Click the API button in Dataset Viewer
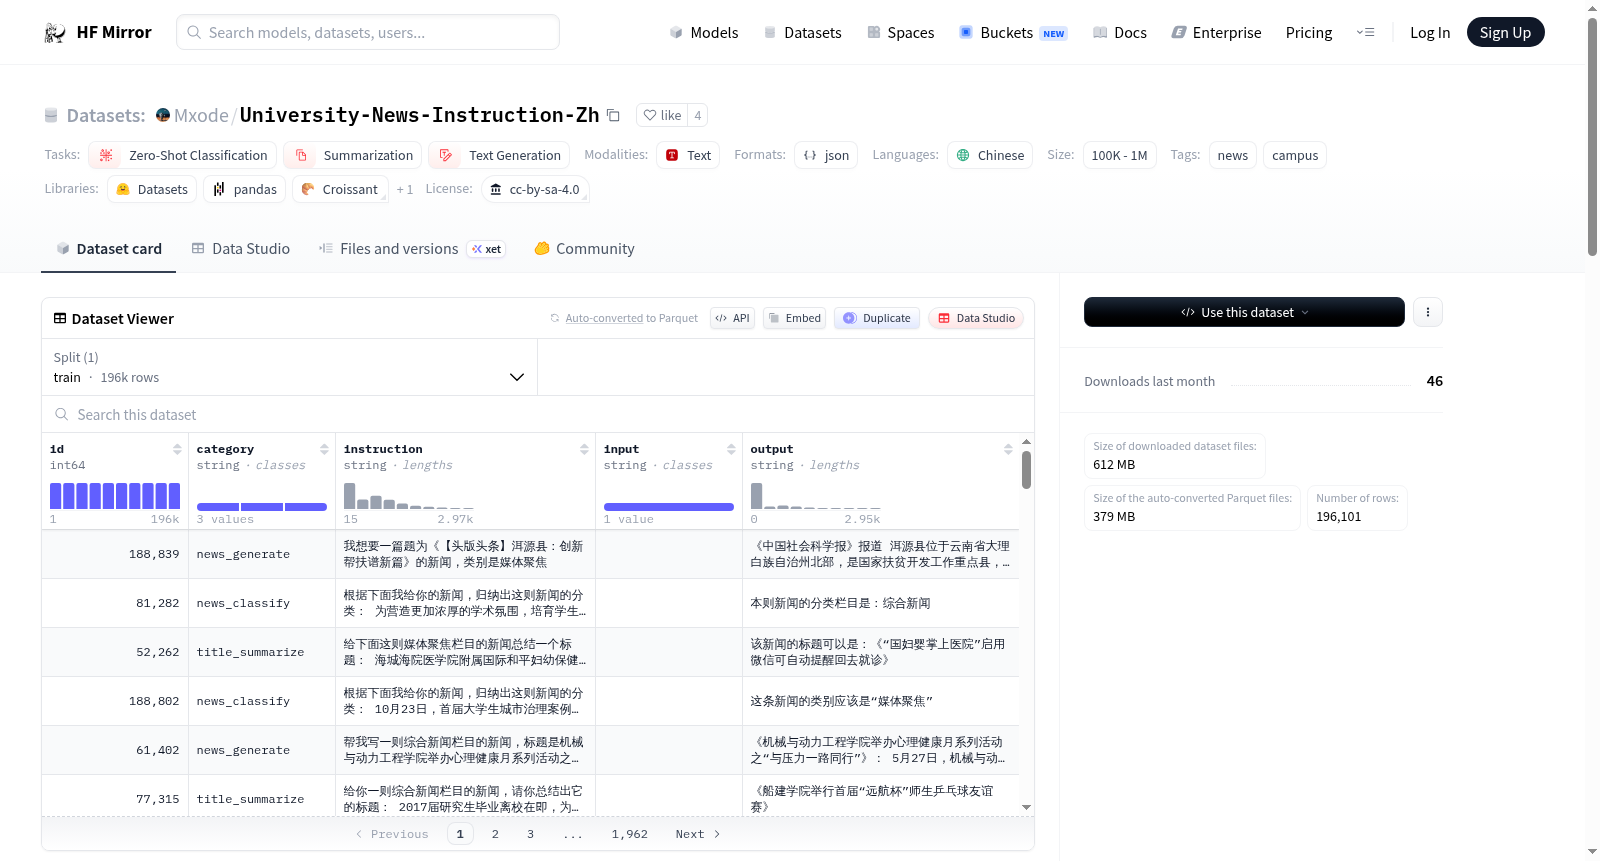 point(732,318)
